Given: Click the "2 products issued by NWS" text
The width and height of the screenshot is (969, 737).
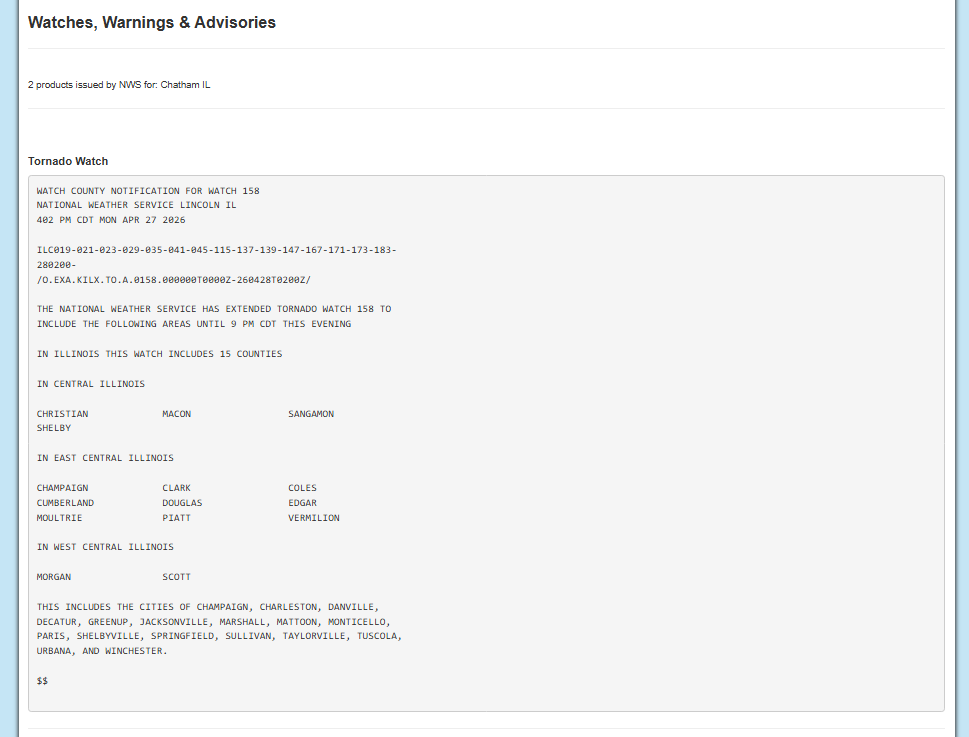Looking at the screenshot, I should 119,85.
